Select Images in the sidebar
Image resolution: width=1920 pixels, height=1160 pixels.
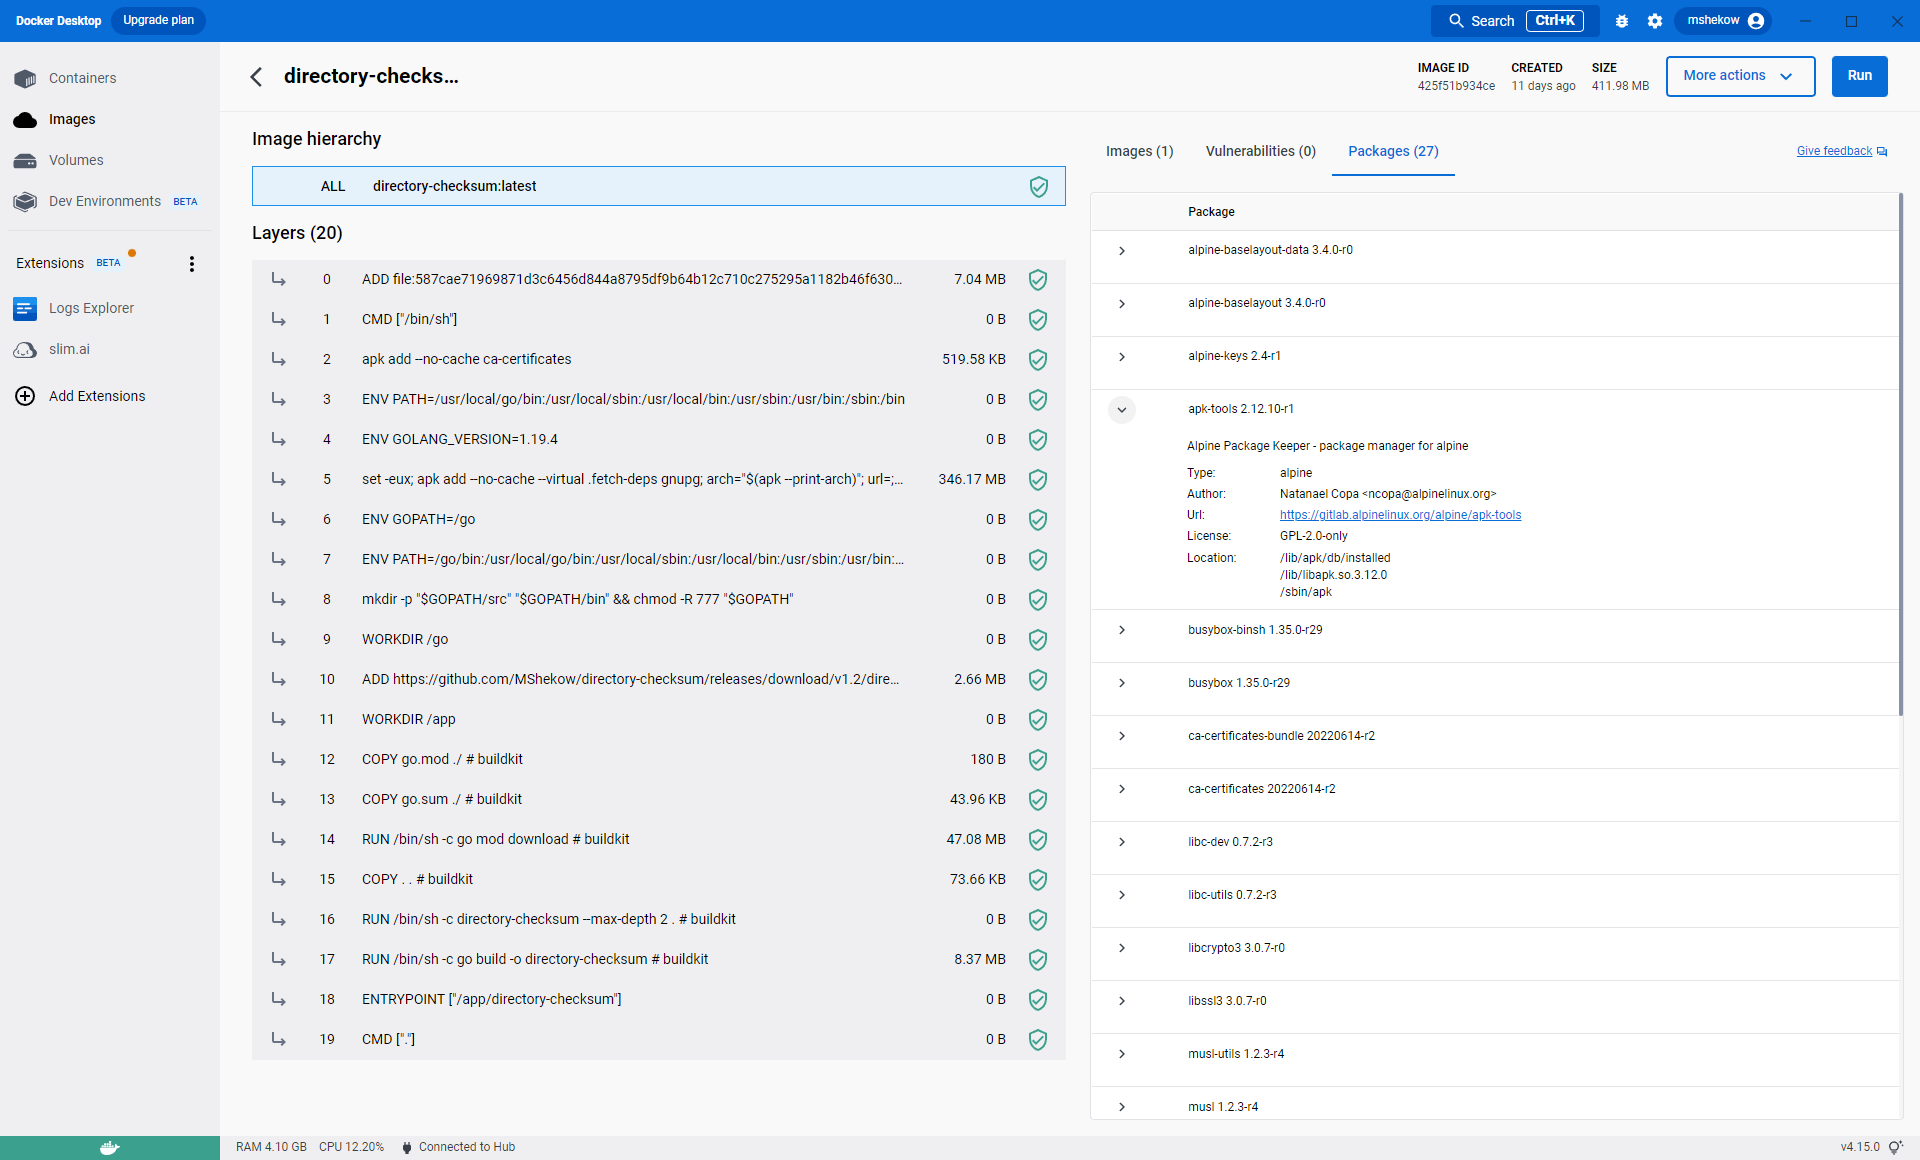72,119
